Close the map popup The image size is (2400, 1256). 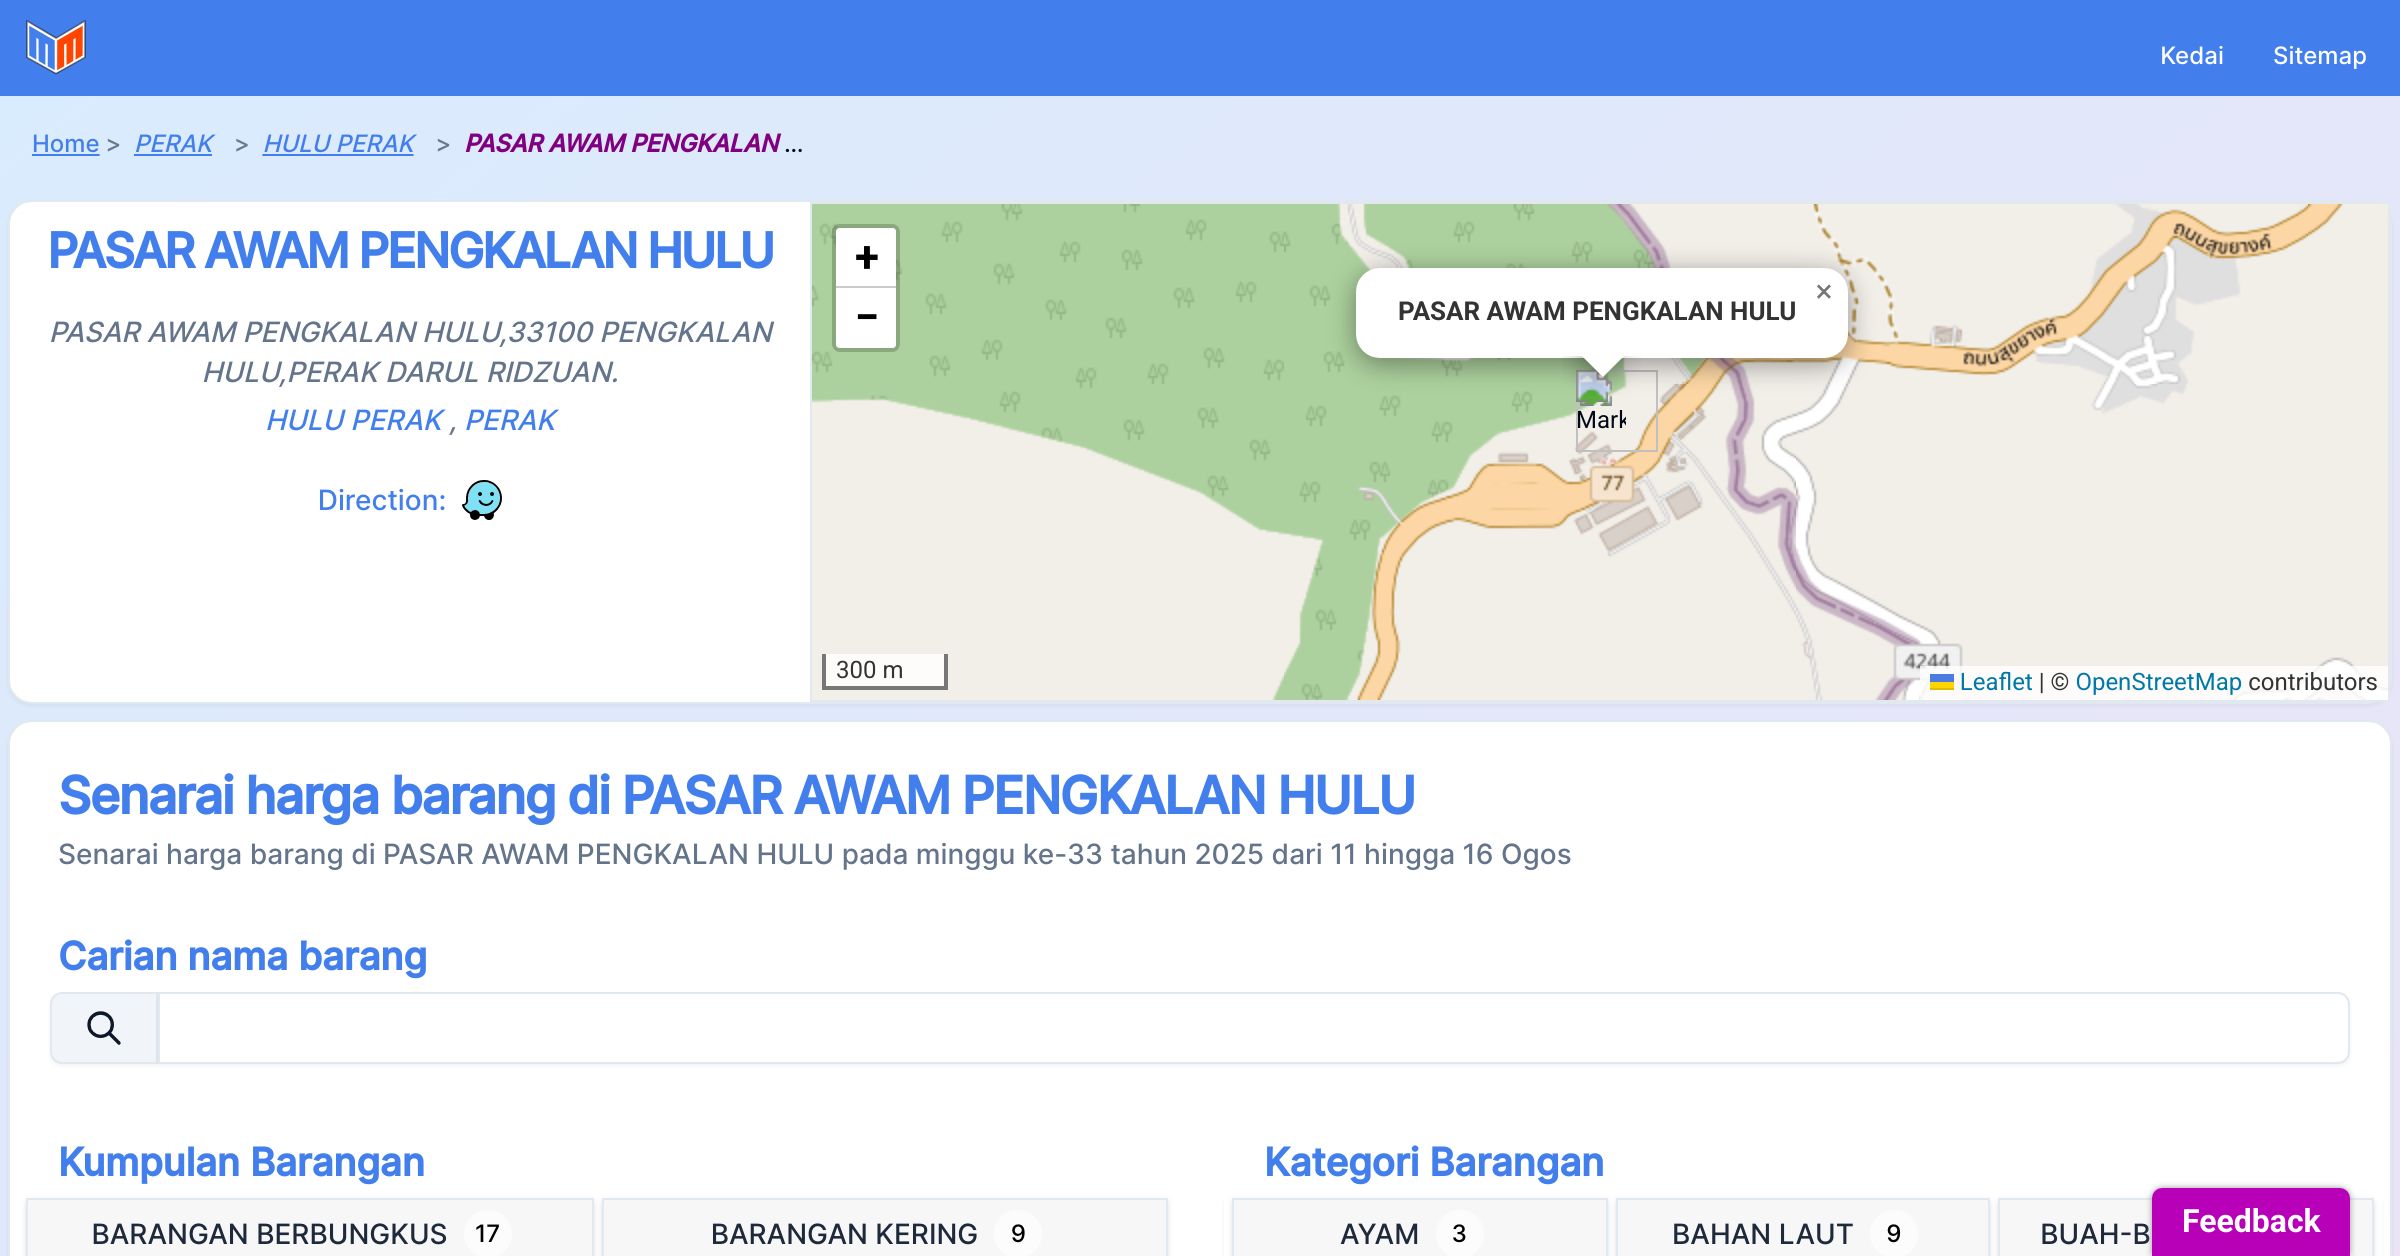pyautogui.click(x=1823, y=292)
